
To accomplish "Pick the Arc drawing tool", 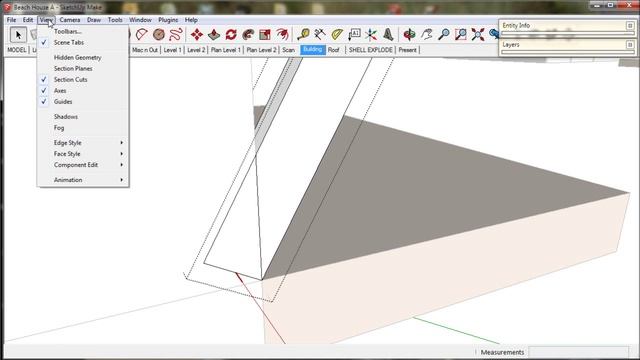I will coord(142,35).
